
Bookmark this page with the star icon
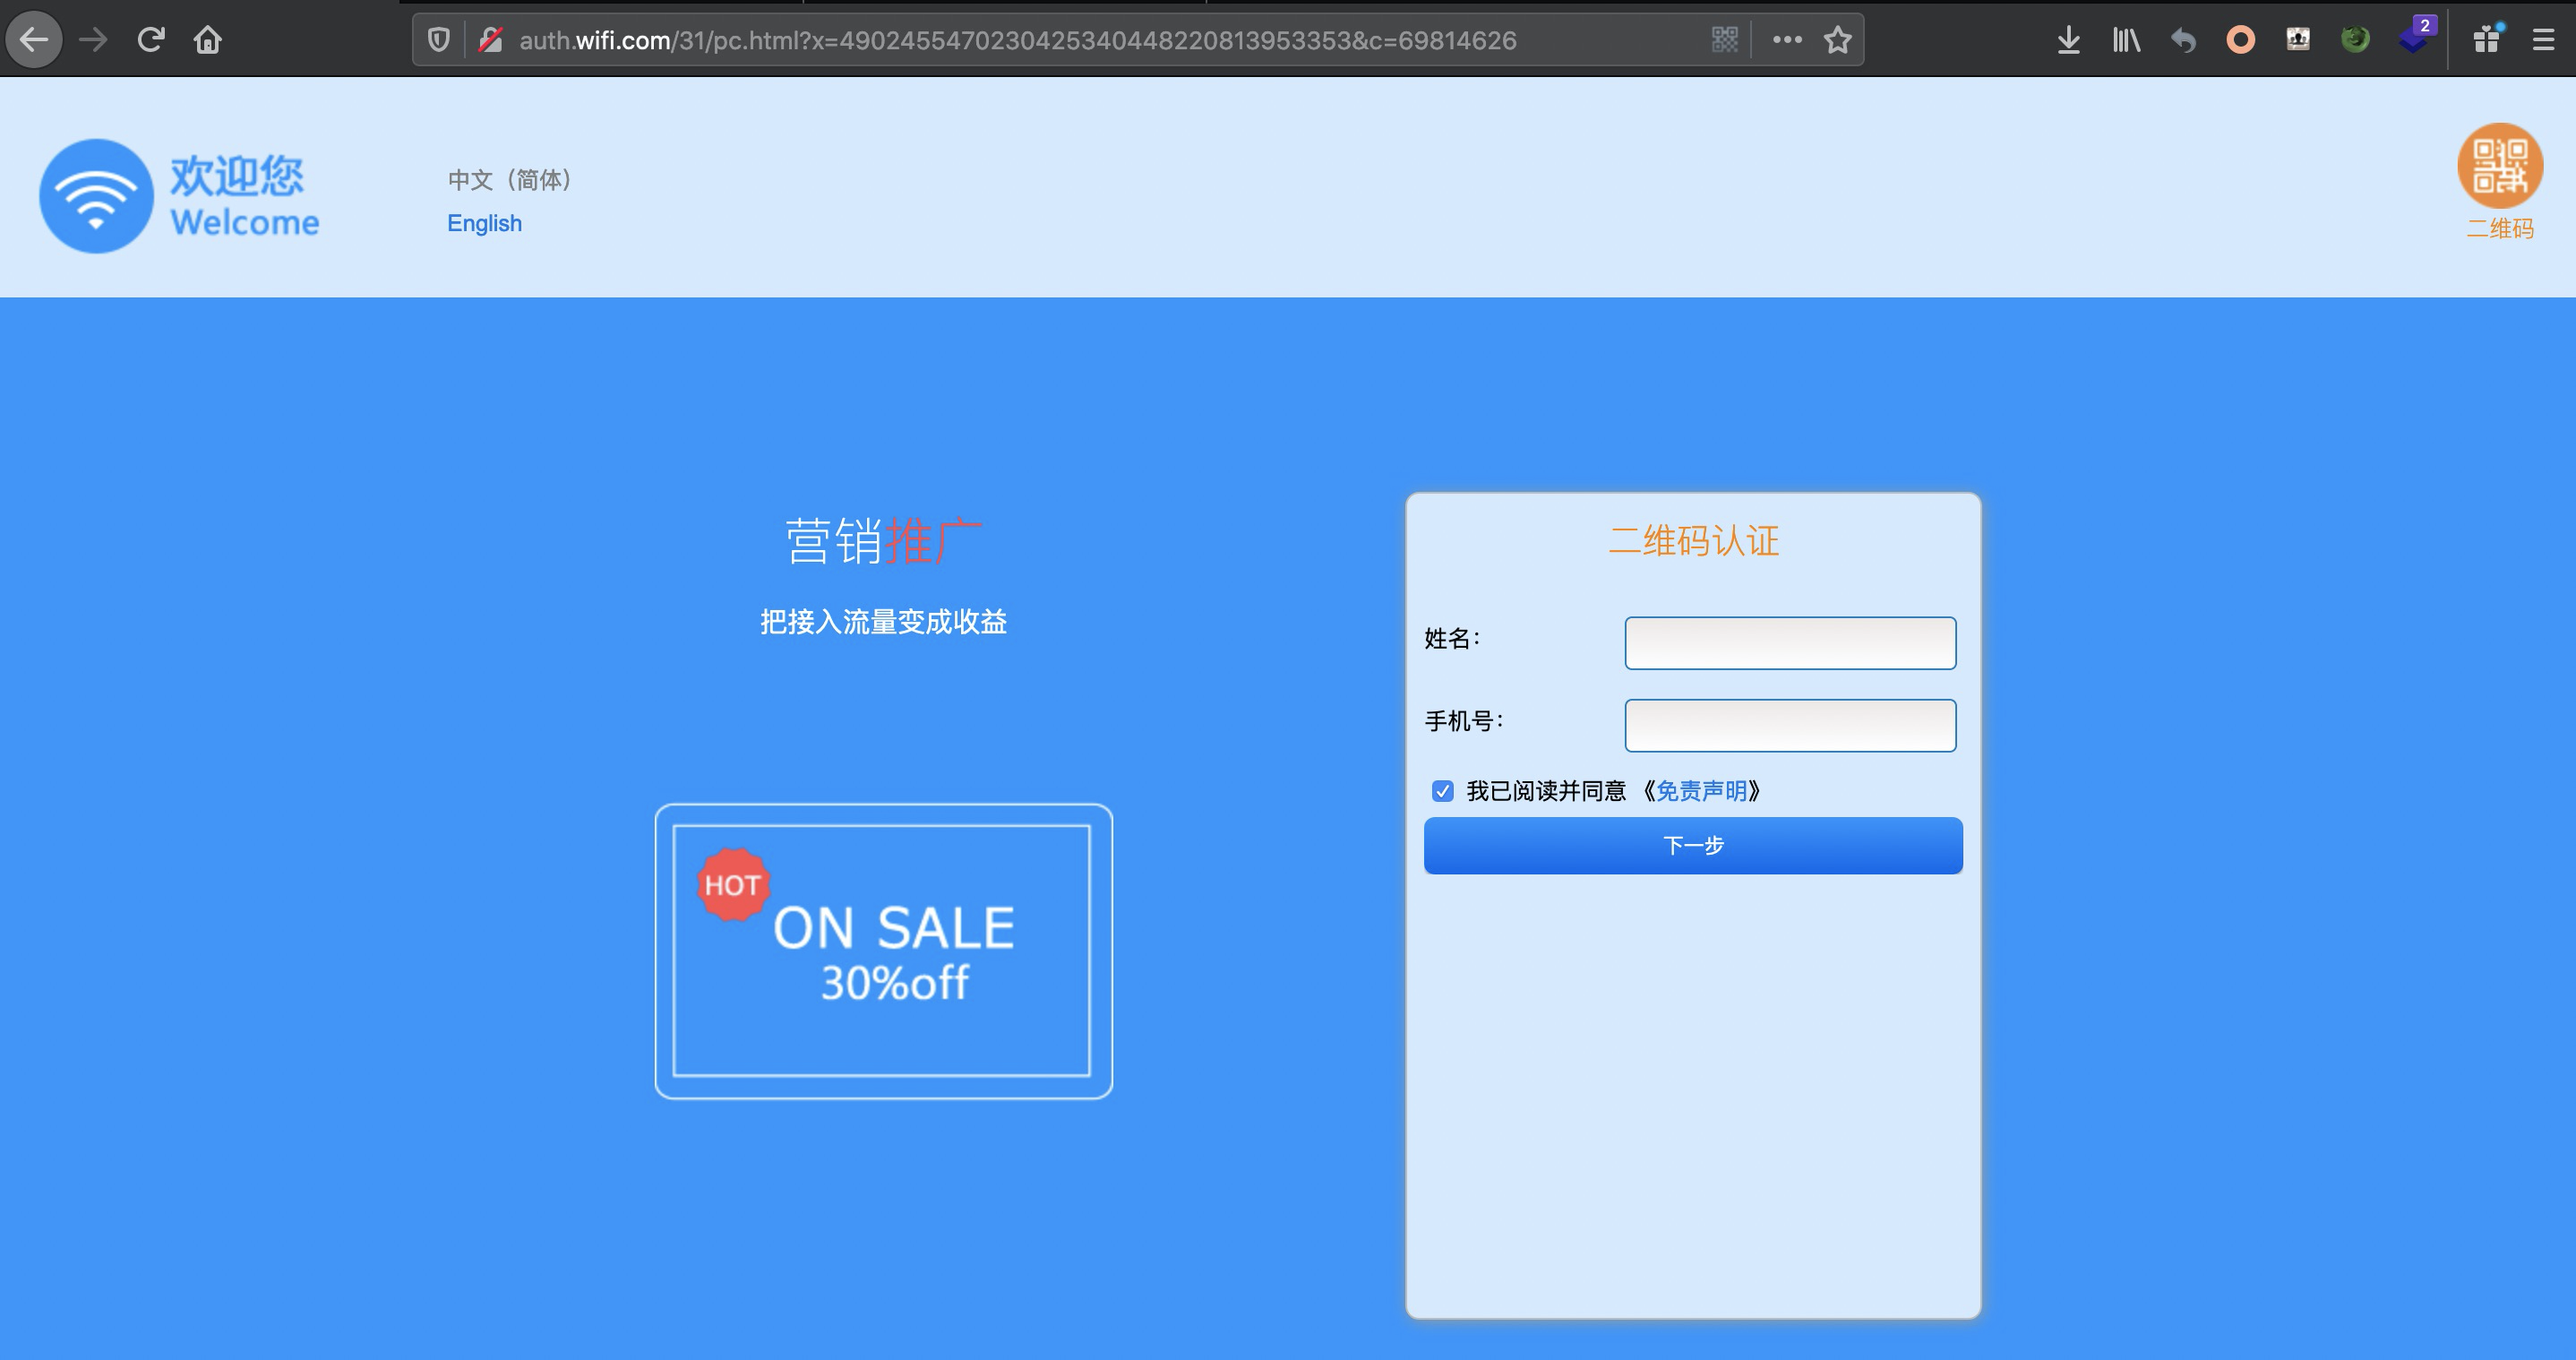tap(1837, 40)
